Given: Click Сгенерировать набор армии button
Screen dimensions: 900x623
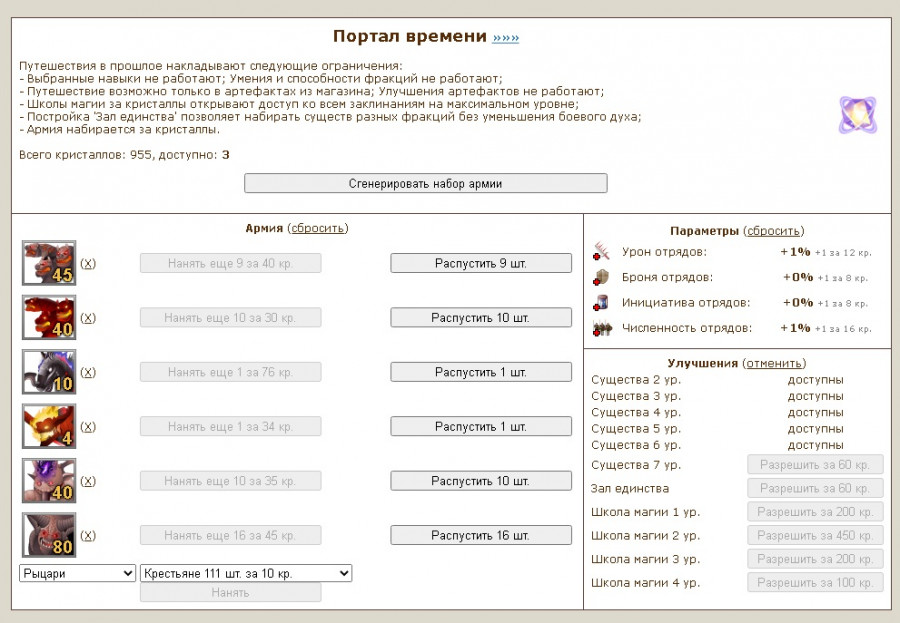Looking at the screenshot, I should (x=425, y=183).
